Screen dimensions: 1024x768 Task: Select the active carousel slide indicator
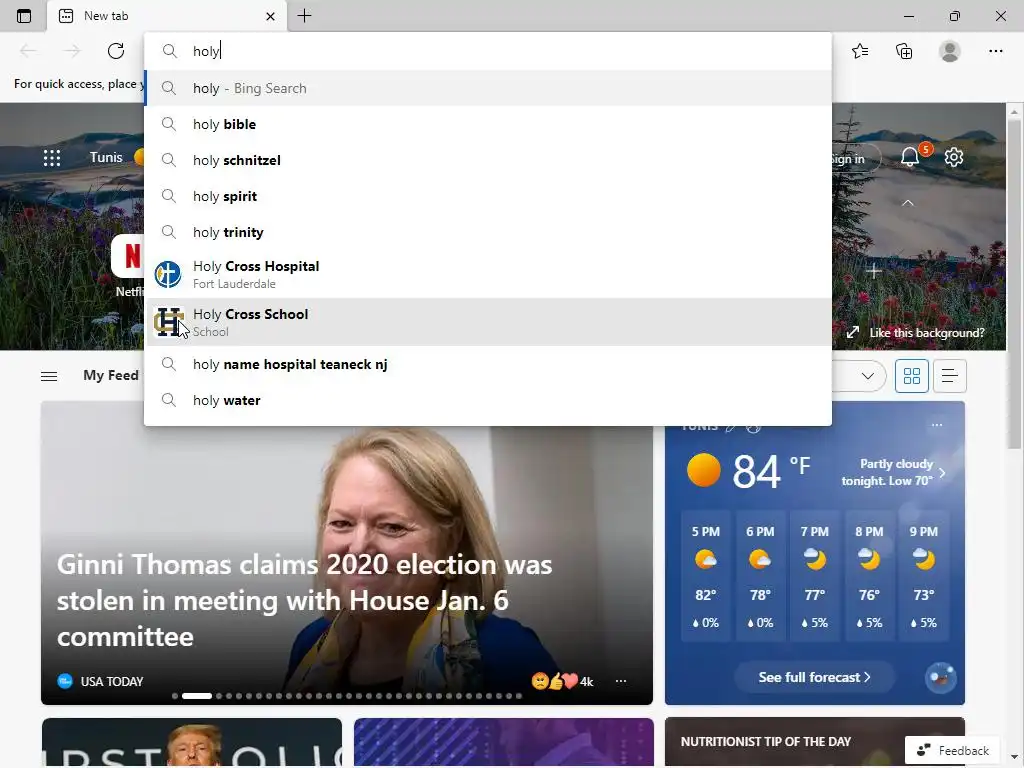(x=197, y=696)
